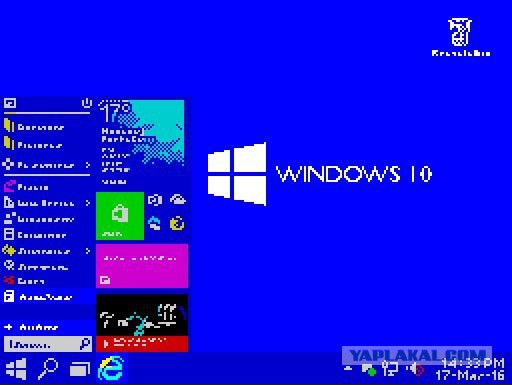The image size is (512, 385).
Task: Launch Internet Explorer from the taskbar
Action: click(x=112, y=368)
